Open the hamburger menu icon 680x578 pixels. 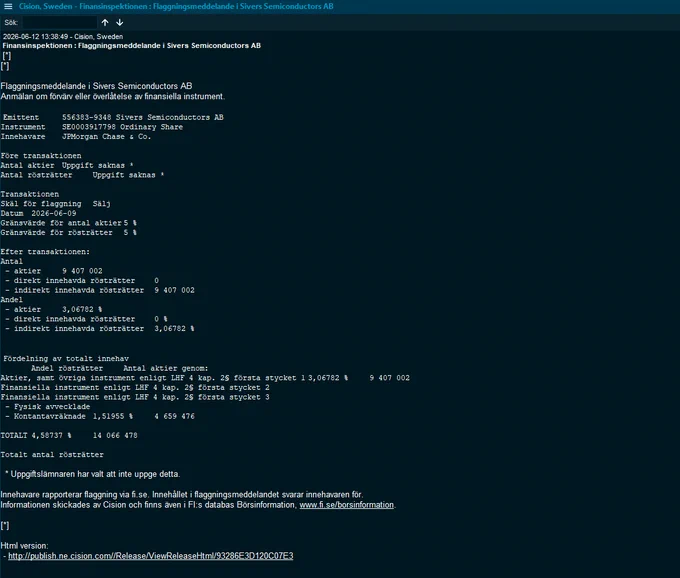(8, 7)
